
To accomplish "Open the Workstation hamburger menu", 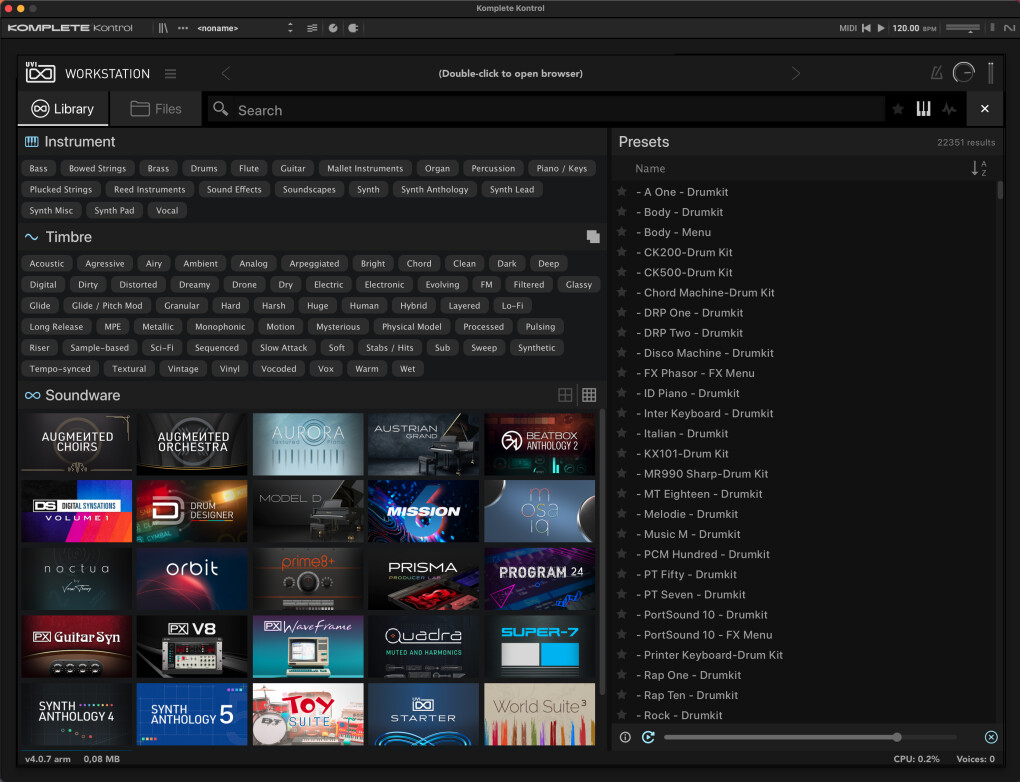I will coord(170,74).
